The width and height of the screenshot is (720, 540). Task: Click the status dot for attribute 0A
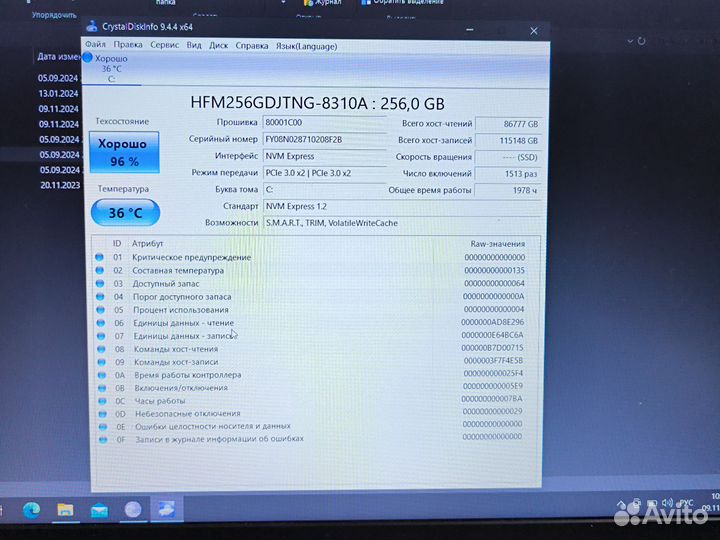(101, 375)
